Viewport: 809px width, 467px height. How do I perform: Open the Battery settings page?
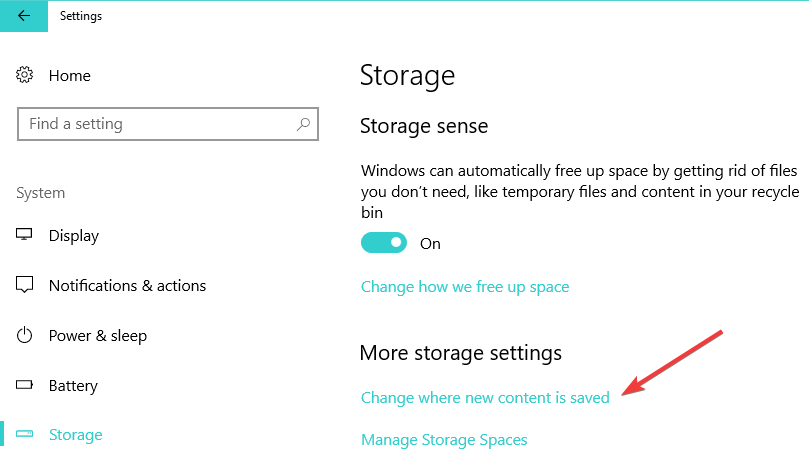(73, 386)
